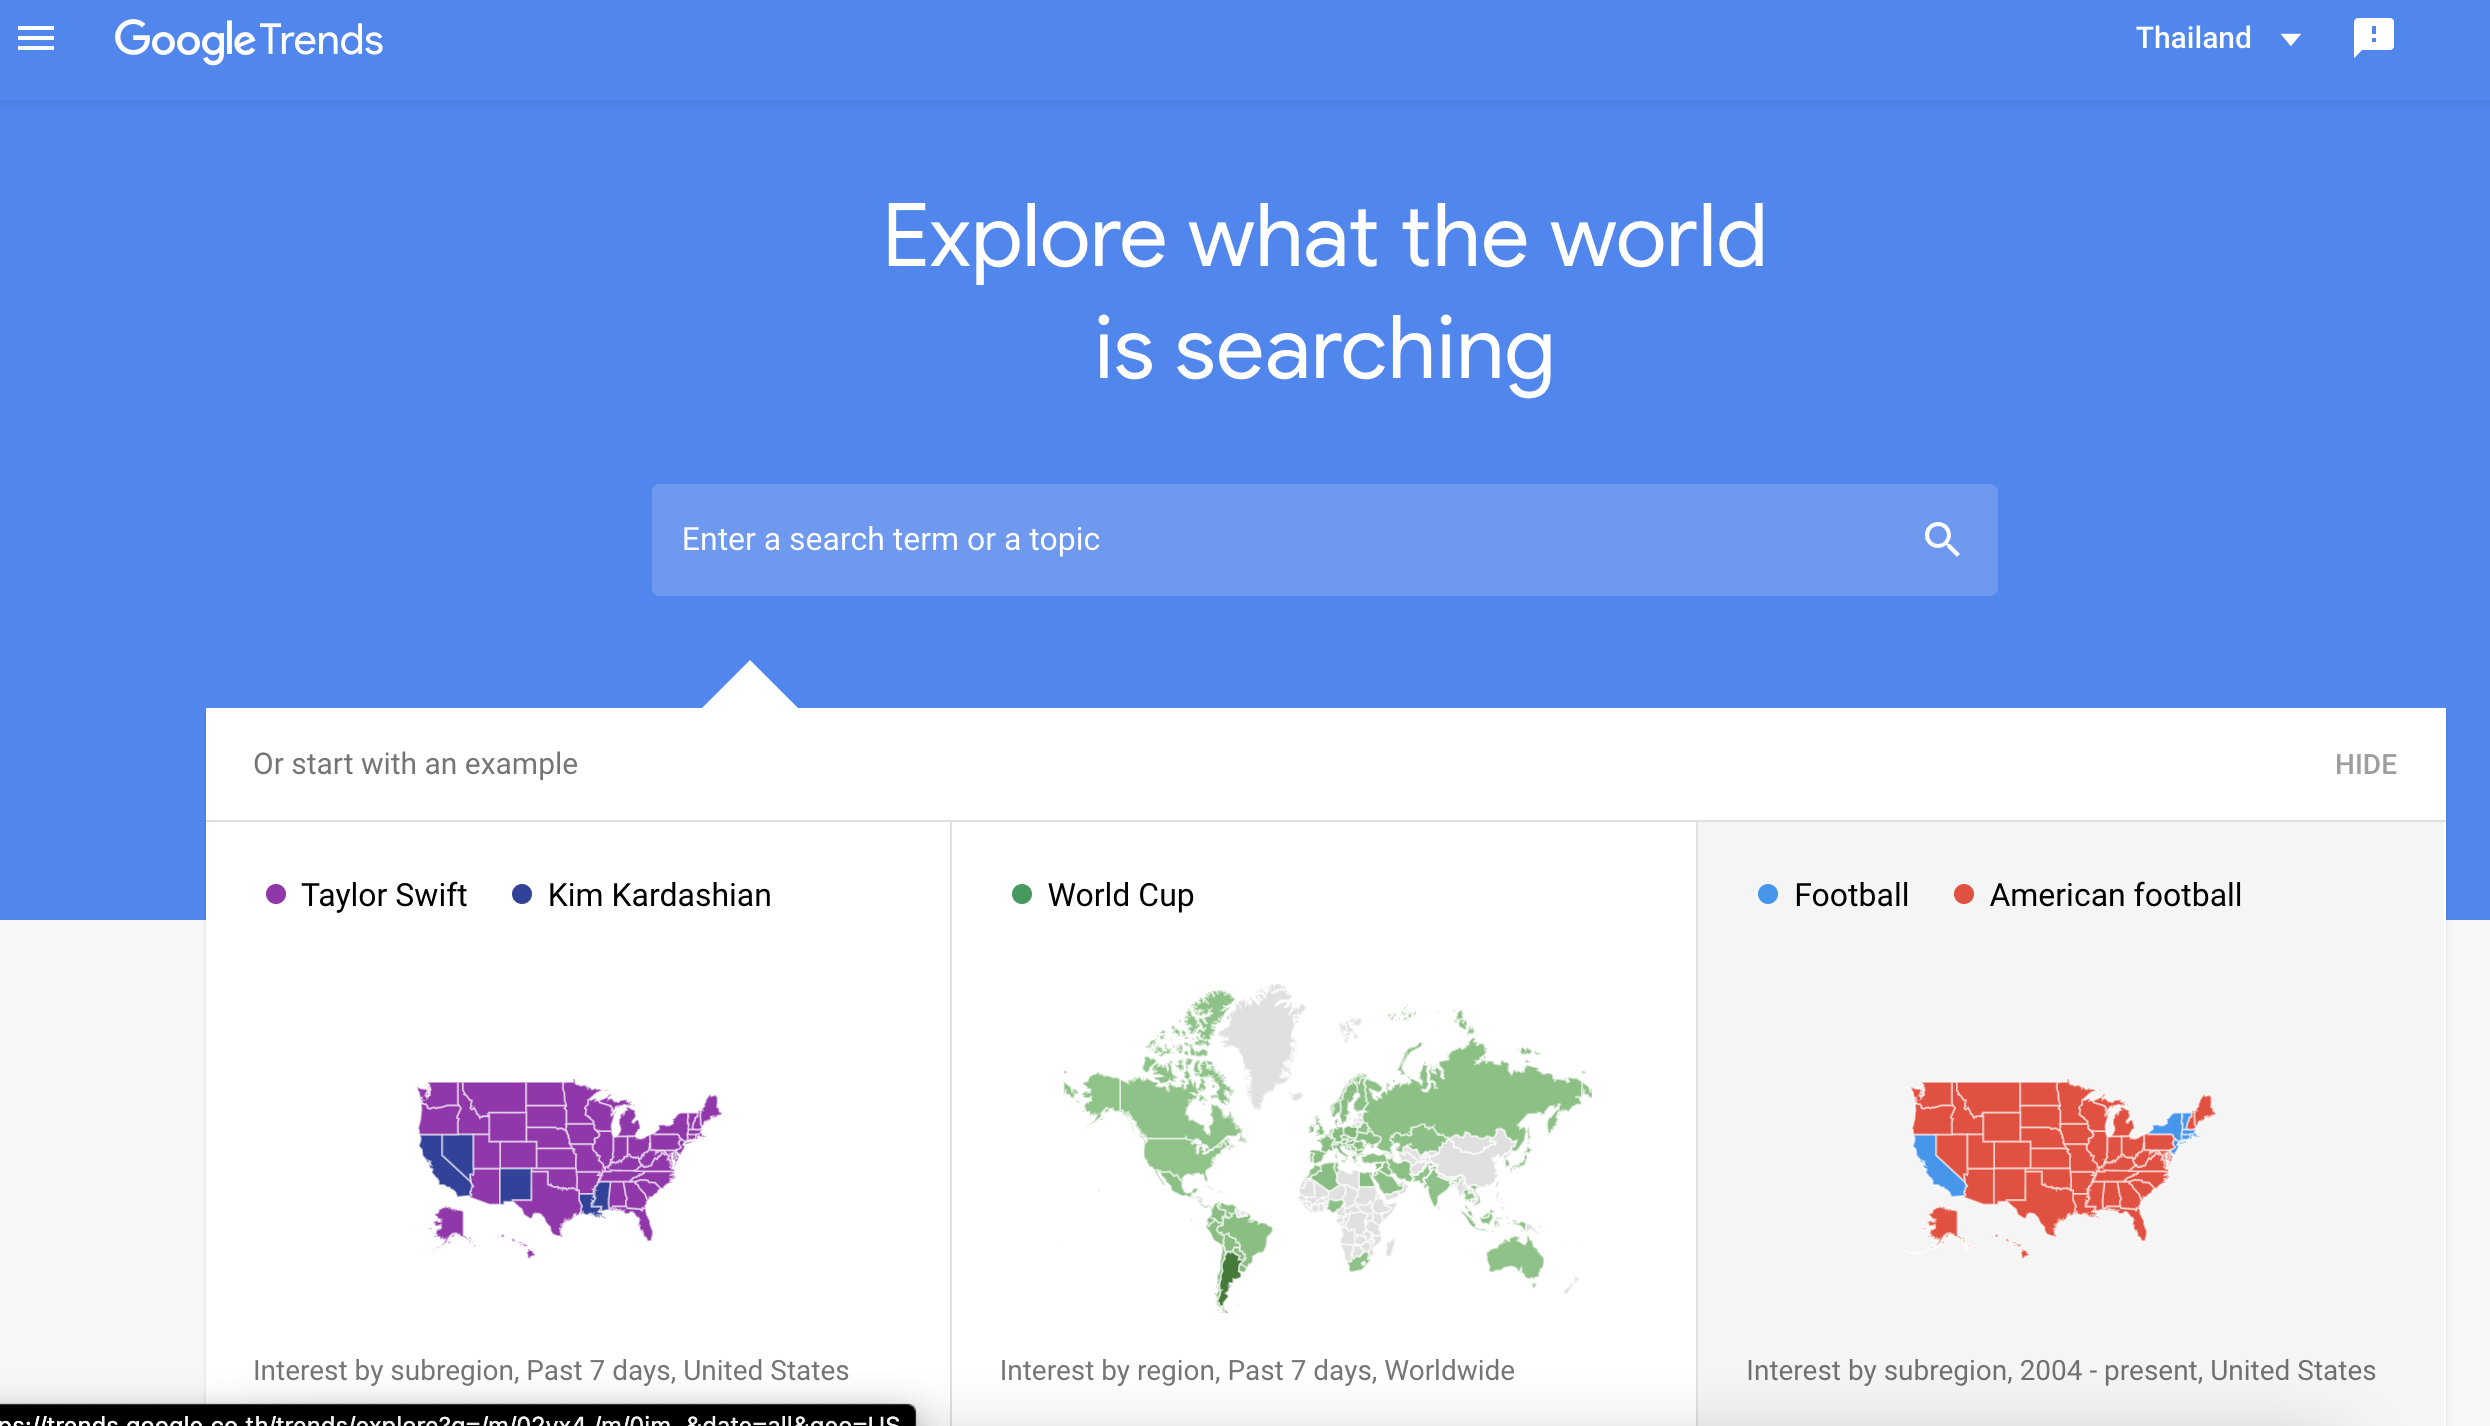Click the HIDE button for examples

(x=2367, y=764)
